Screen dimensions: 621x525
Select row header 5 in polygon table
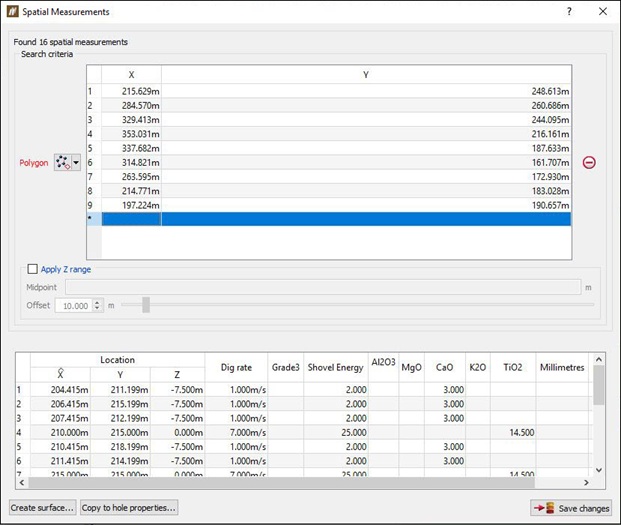pyautogui.click(x=94, y=148)
